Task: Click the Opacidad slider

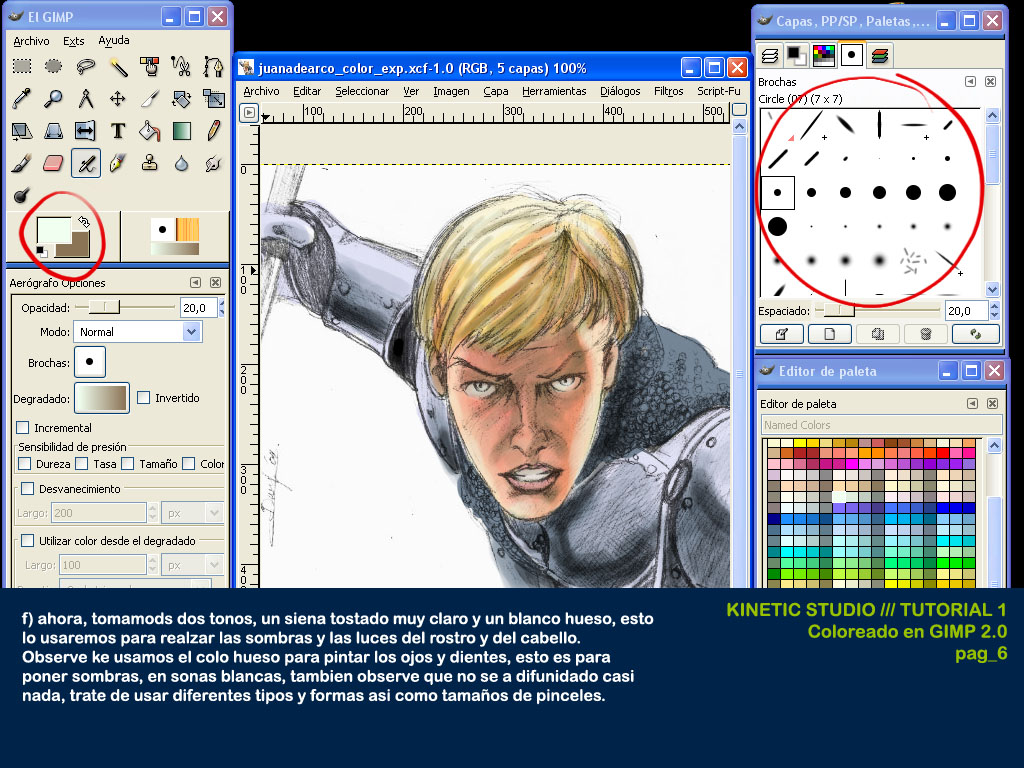Action: tap(125, 307)
